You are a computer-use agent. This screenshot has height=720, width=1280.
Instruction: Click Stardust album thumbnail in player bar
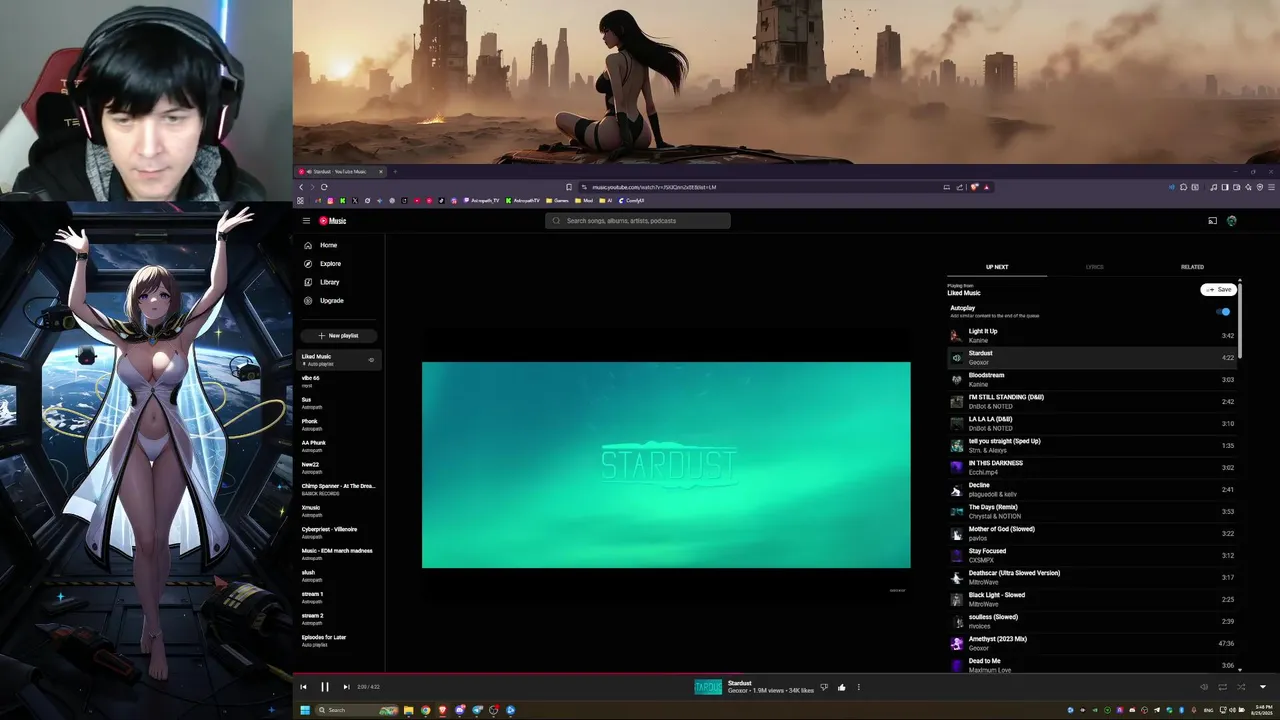click(708, 687)
